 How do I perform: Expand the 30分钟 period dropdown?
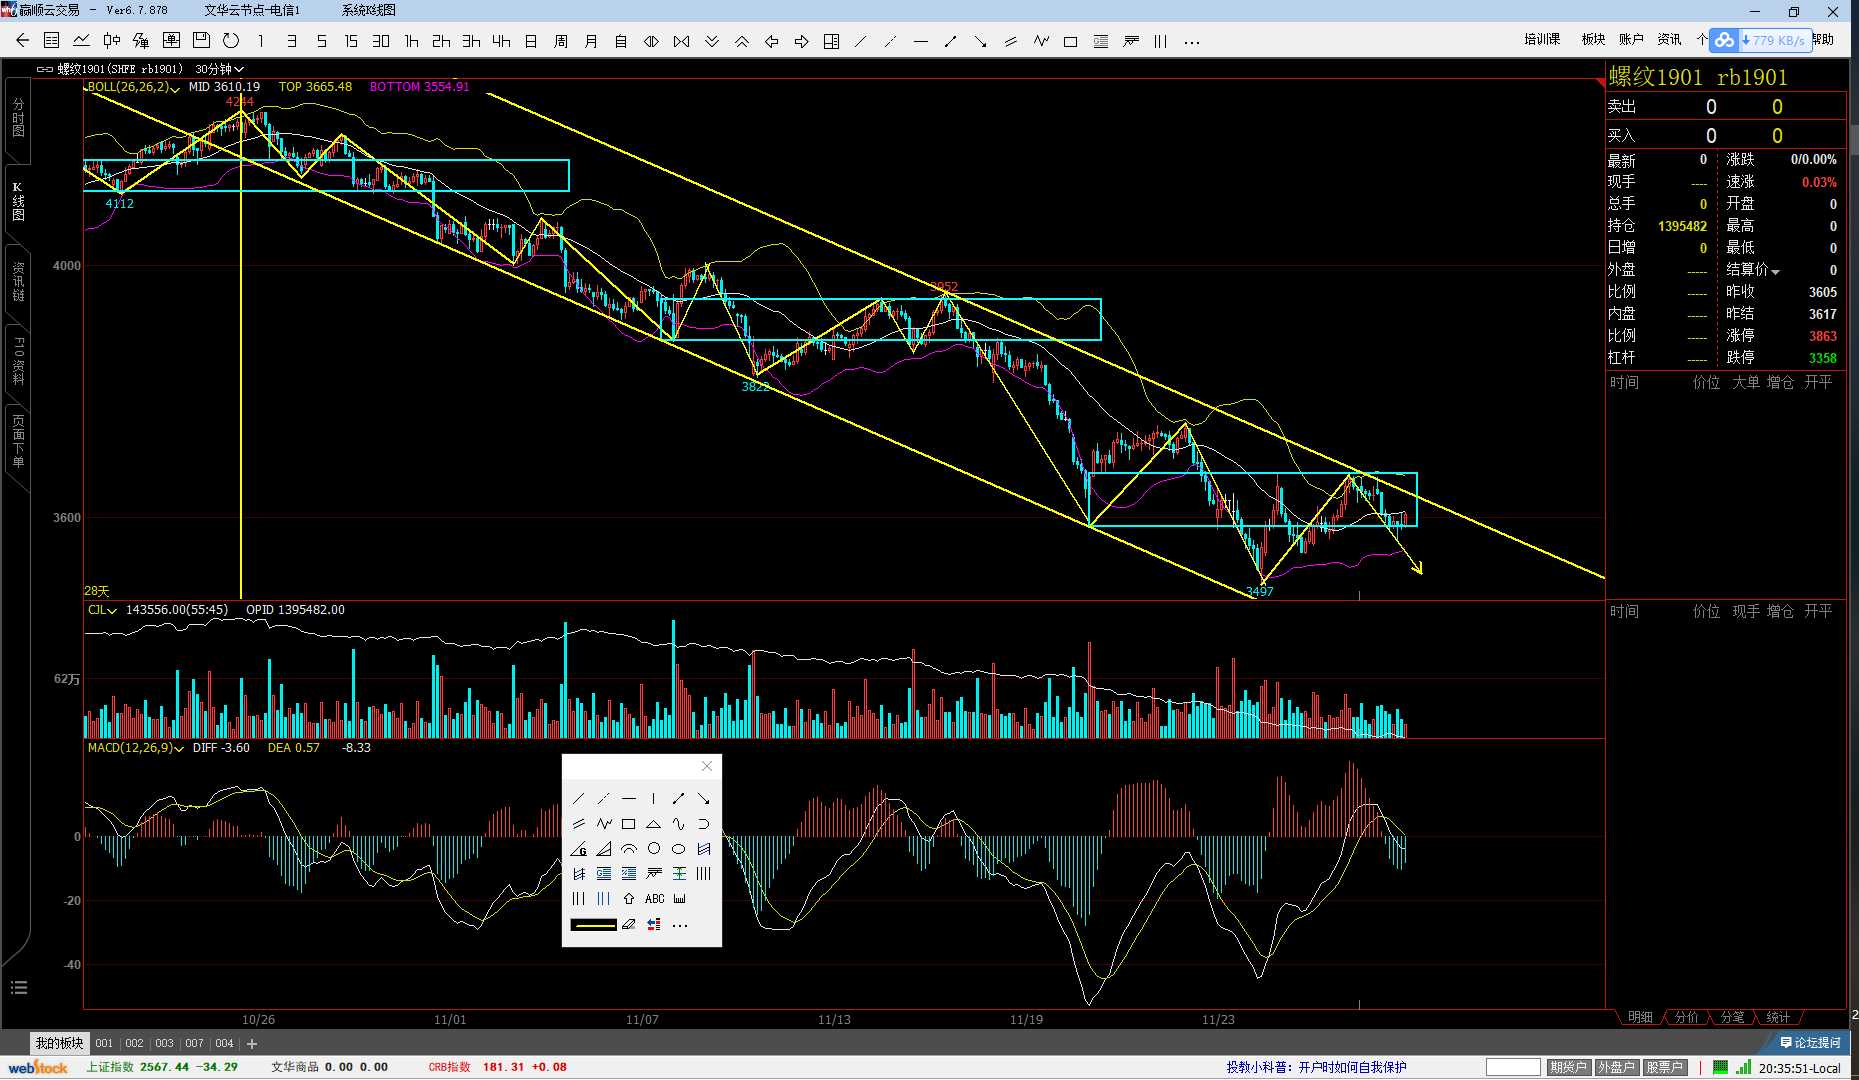coord(239,69)
